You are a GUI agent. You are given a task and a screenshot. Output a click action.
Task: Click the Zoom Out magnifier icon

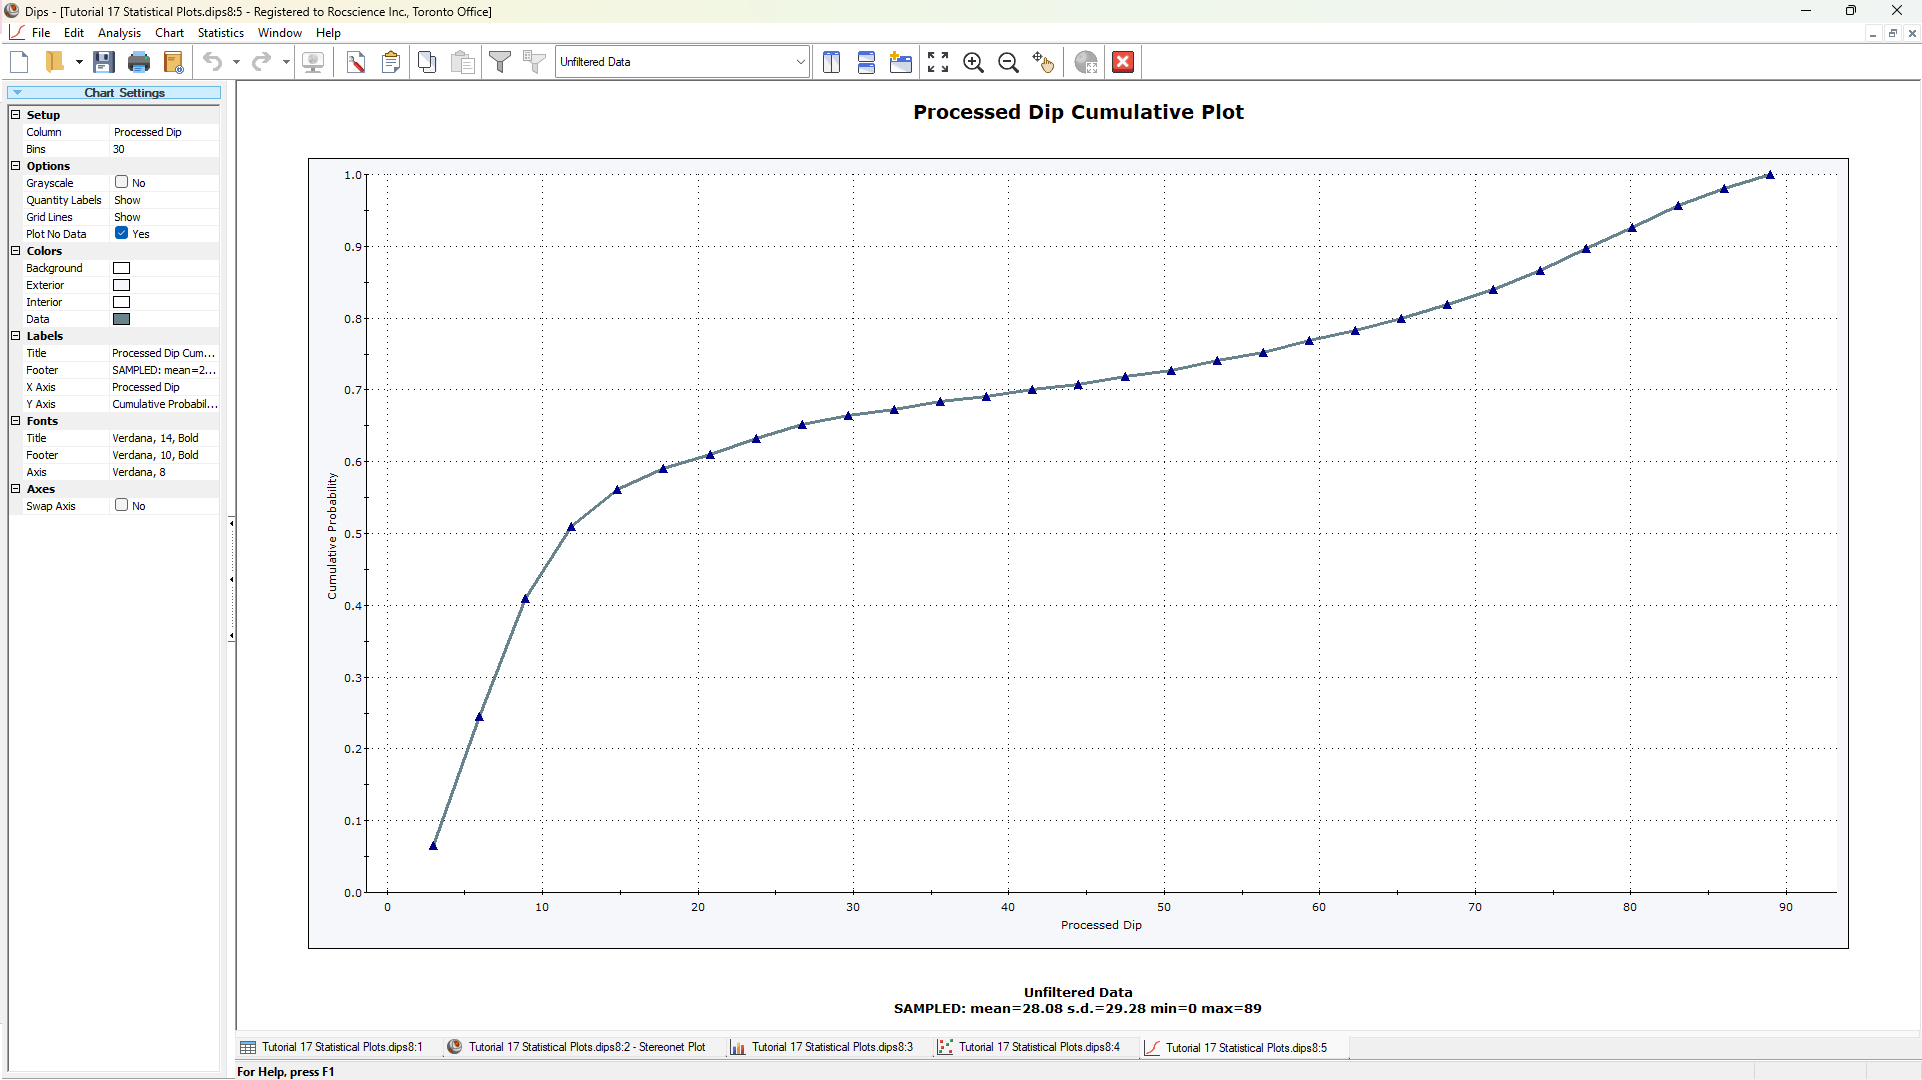coord(1006,62)
